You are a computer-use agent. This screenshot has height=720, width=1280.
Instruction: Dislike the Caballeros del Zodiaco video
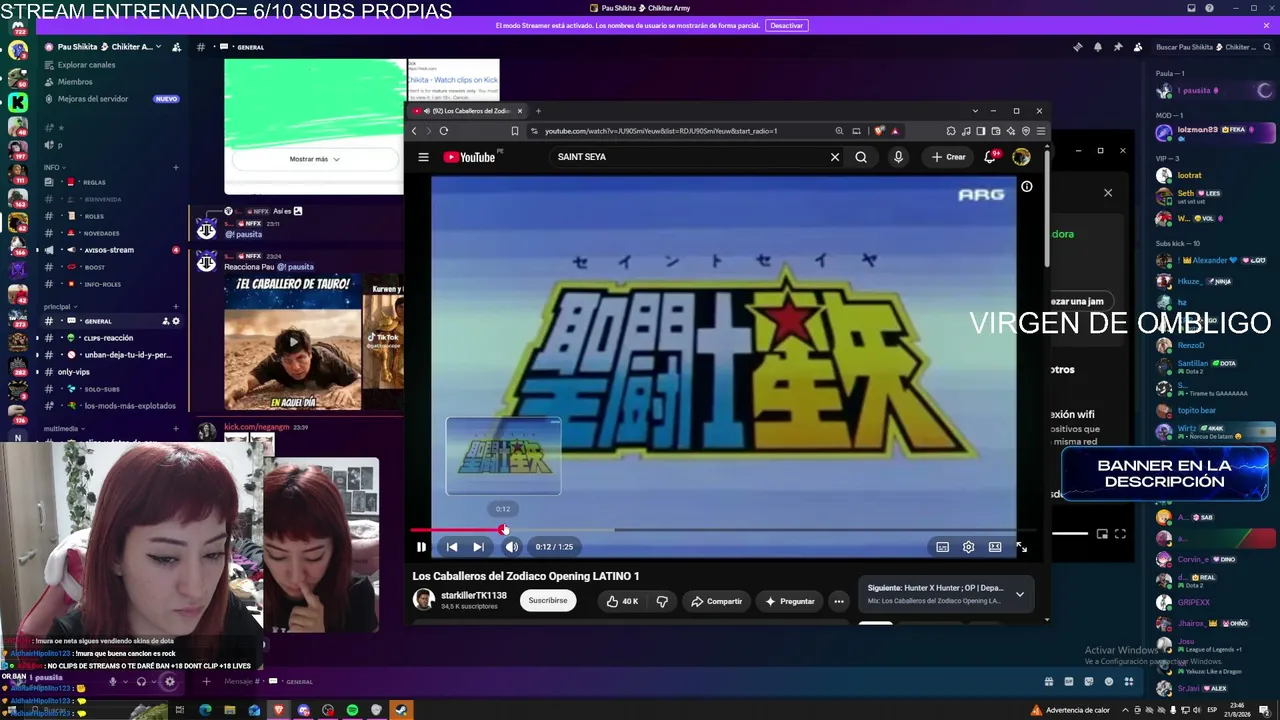pos(661,601)
